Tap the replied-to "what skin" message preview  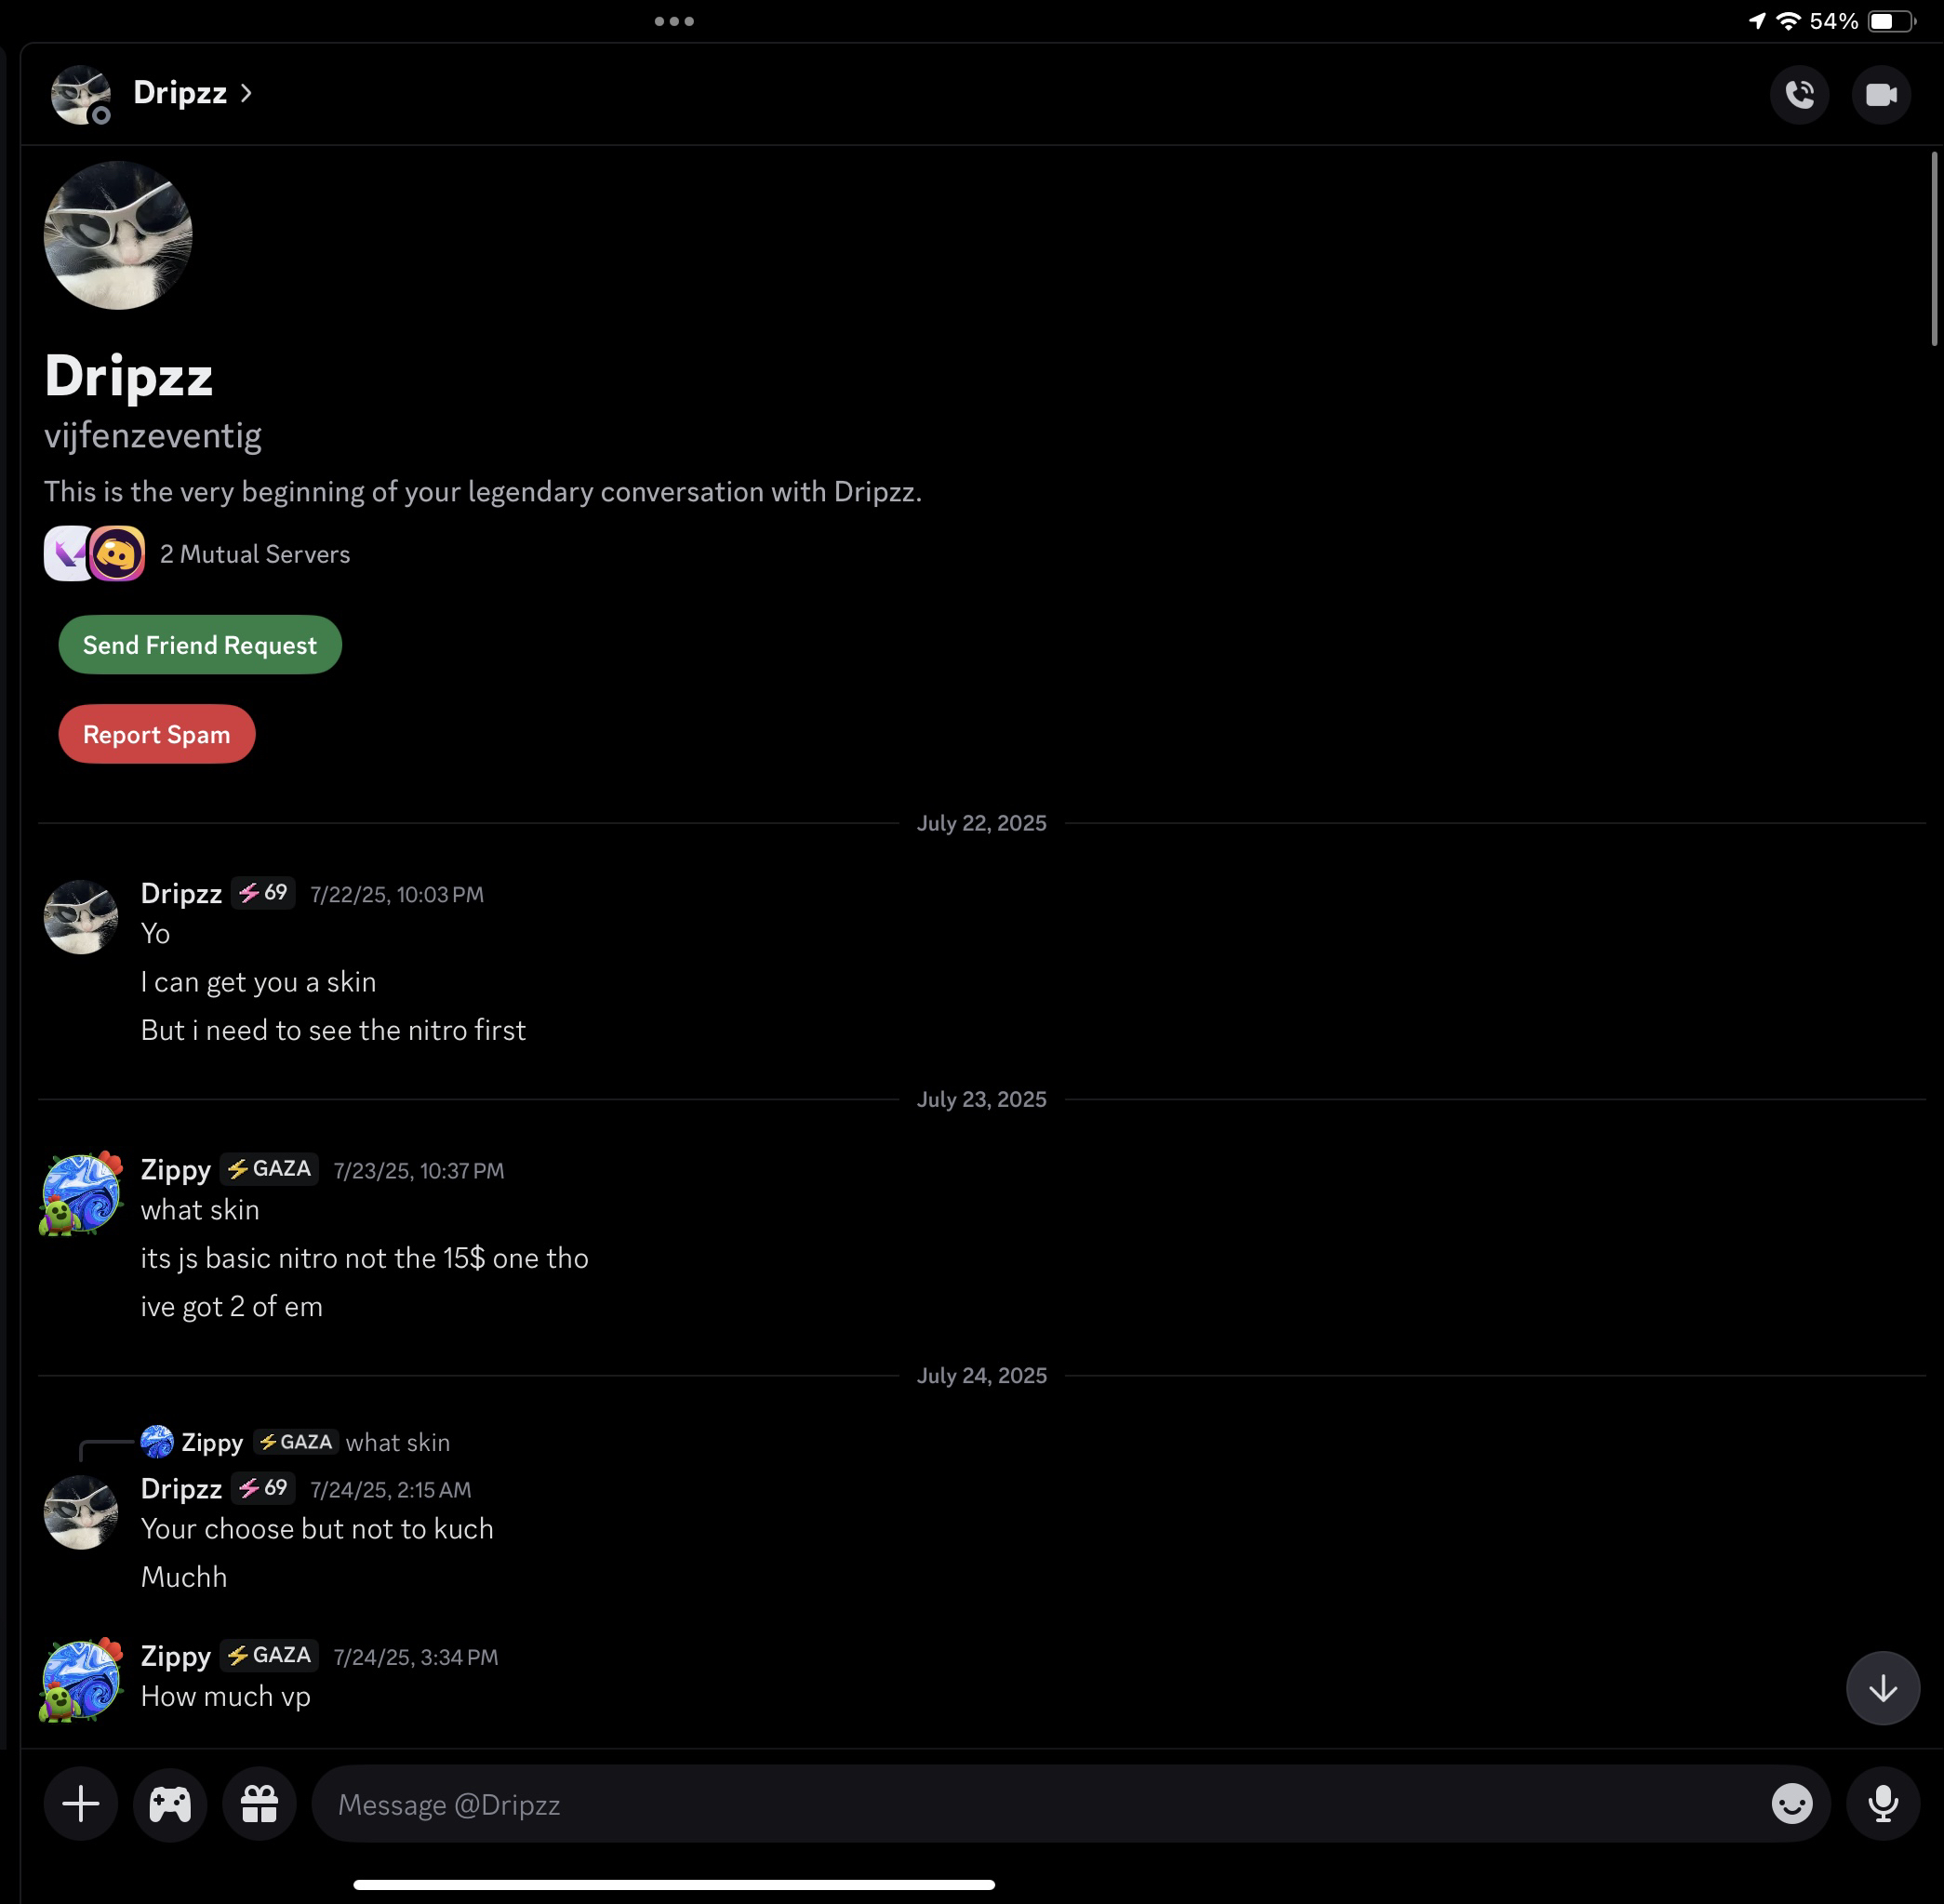(x=398, y=1442)
